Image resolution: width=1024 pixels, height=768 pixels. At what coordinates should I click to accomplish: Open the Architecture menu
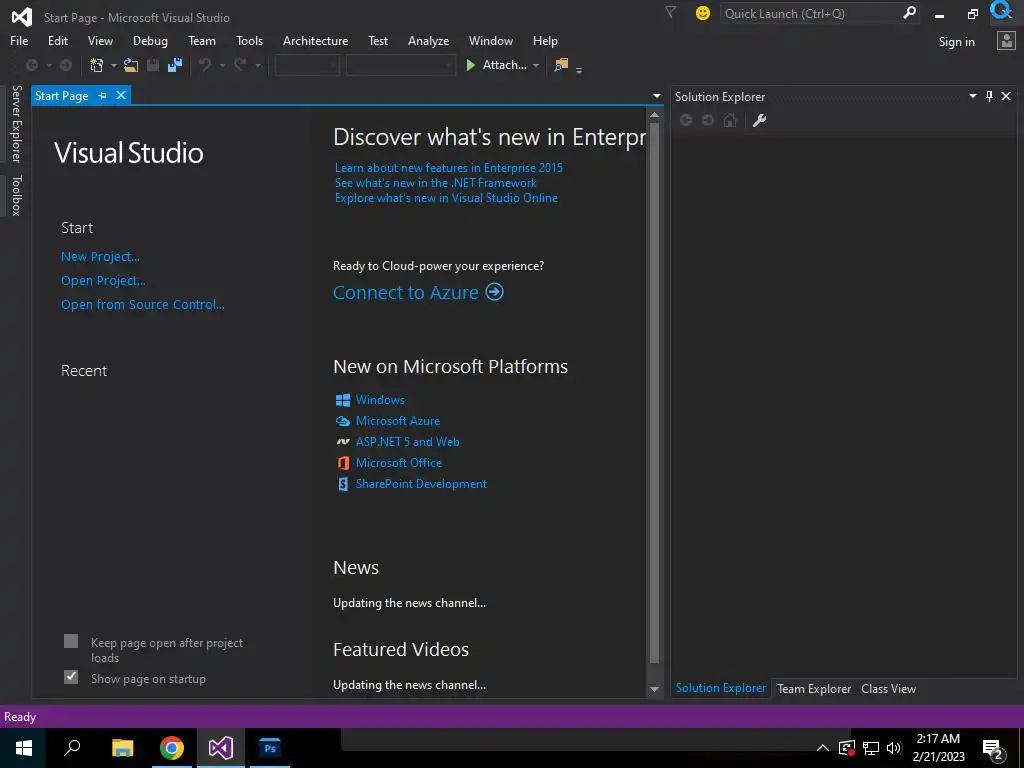[x=315, y=40]
